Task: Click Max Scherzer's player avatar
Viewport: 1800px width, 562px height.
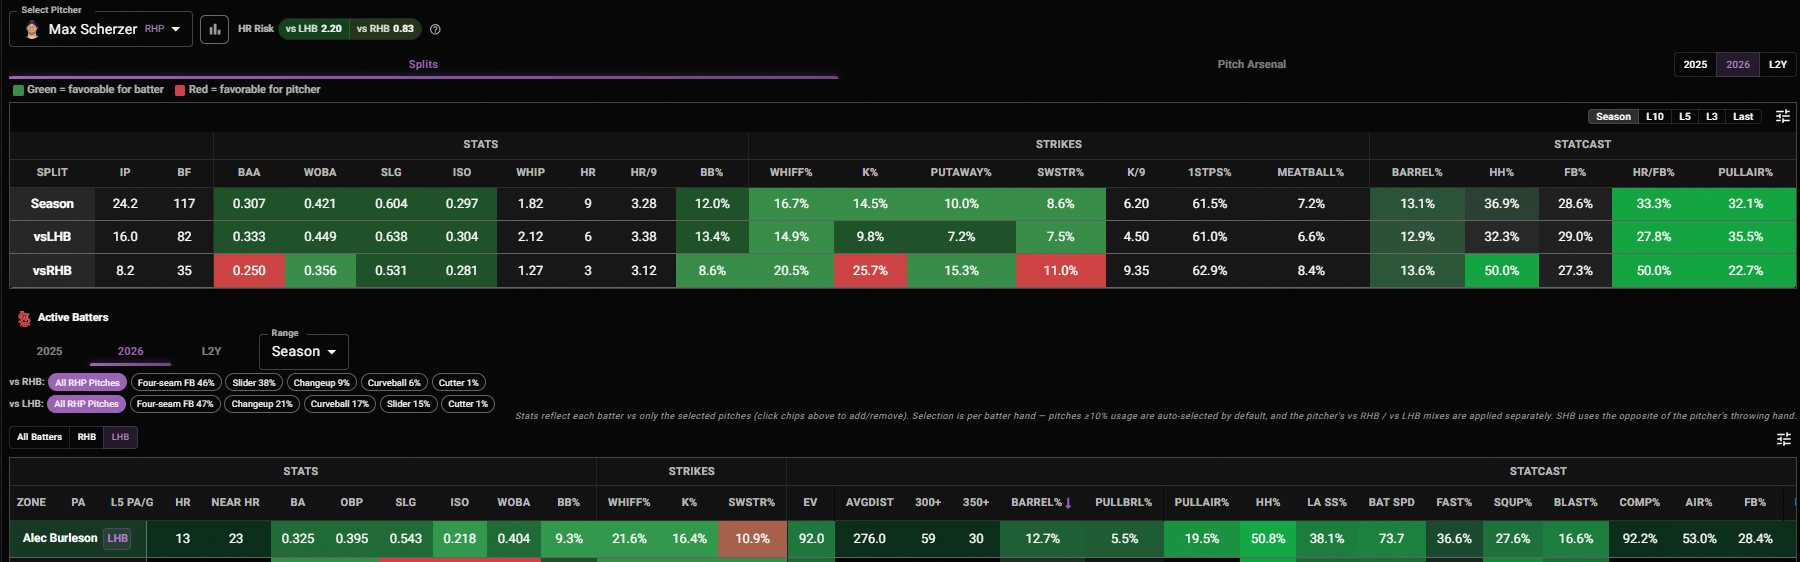Action: 32,29
